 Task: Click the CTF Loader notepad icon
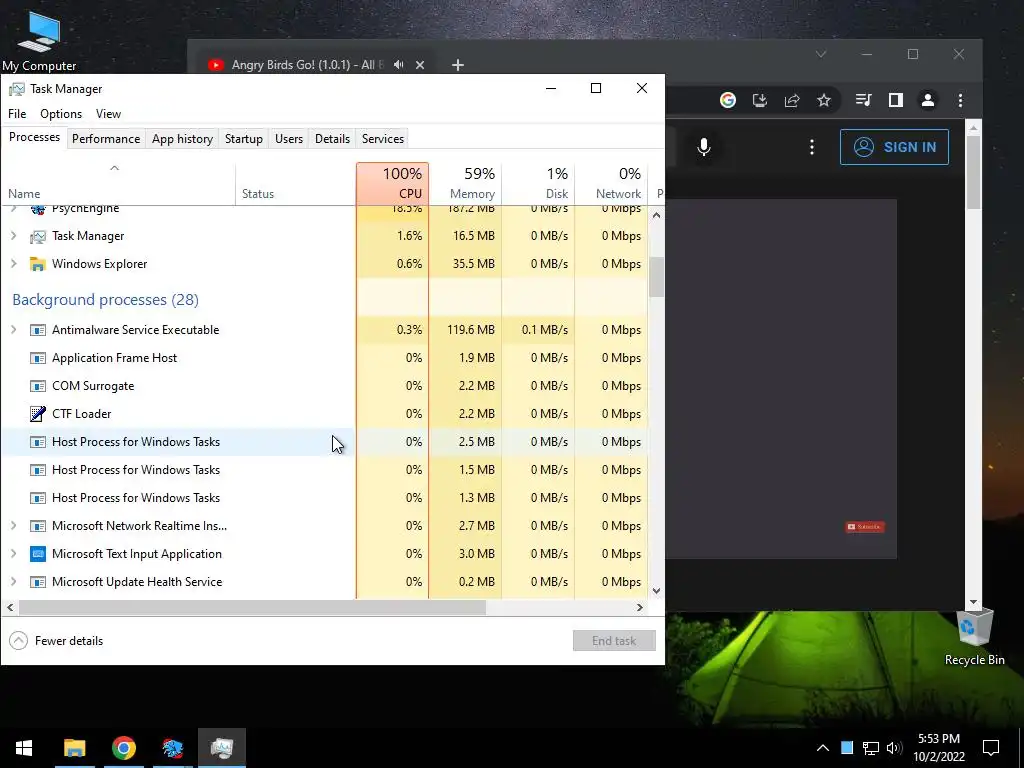click(x=38, y=414)
